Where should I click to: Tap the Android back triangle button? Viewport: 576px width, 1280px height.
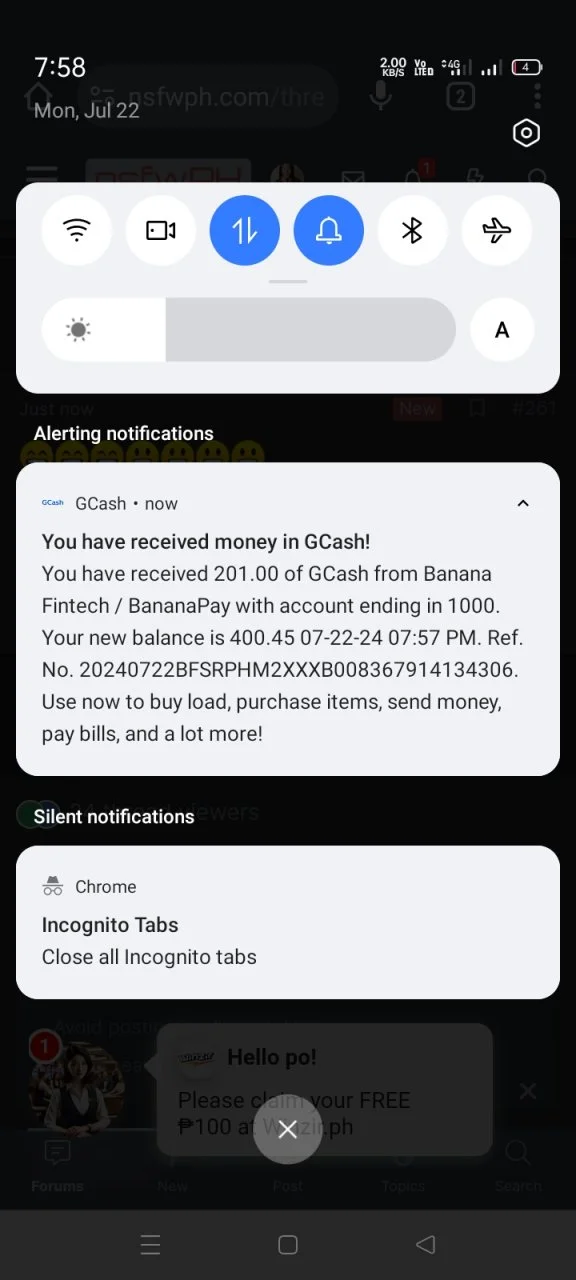(x=425, y=1245)
